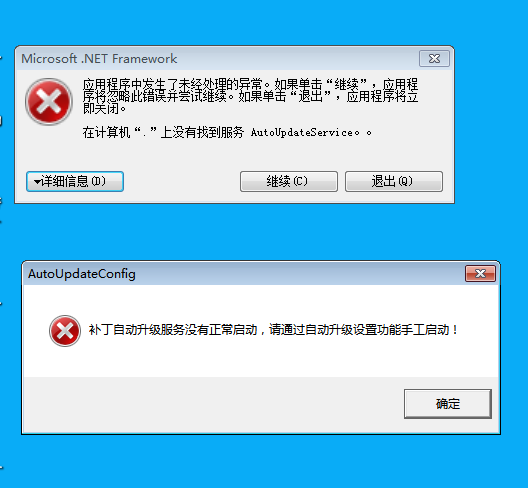
Task: Click the unhandled exception paragraph starting 应用程序中发生了
Action: point(251,96)
